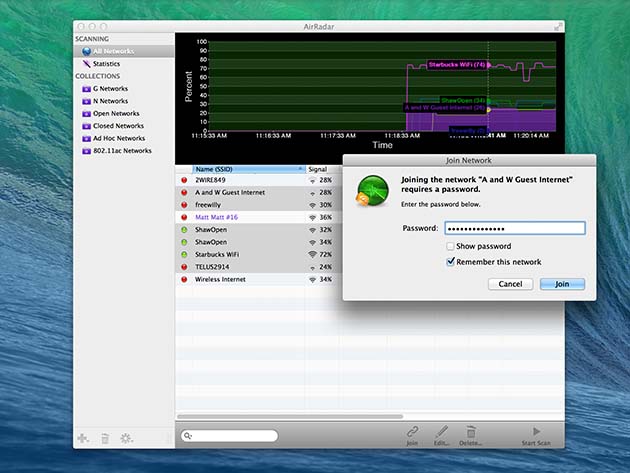Open the sidebar gear action menu
This screenshot has width=630, height=473.
[126, 438]
